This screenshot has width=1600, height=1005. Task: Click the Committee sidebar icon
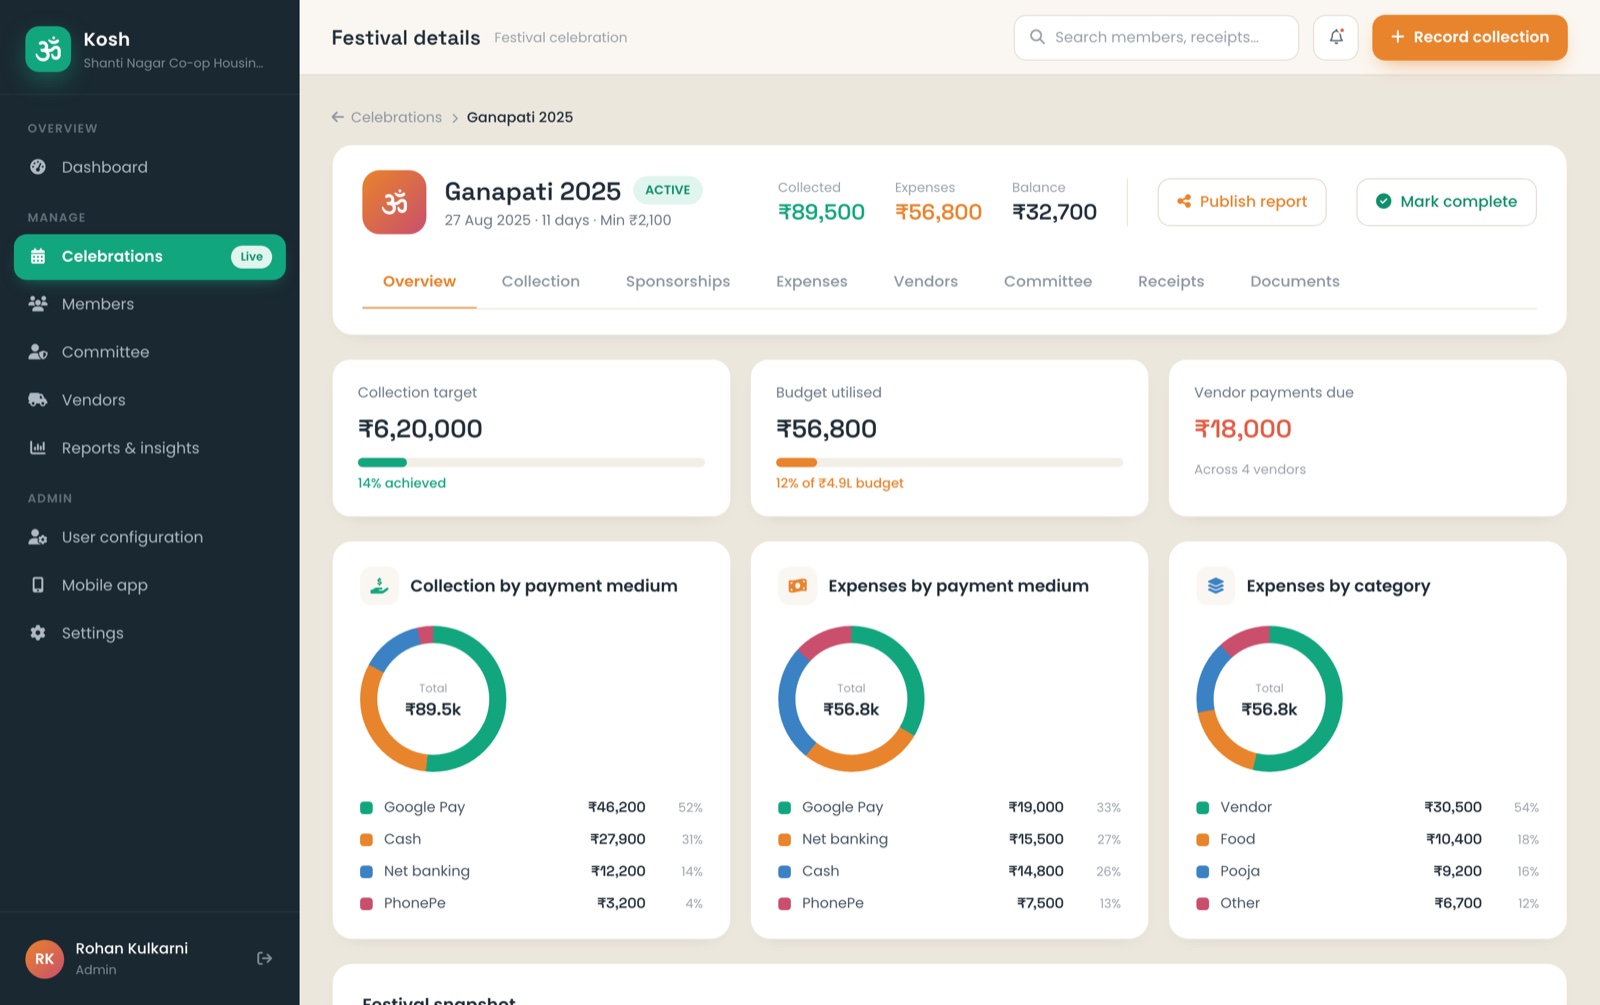point(38,352)
